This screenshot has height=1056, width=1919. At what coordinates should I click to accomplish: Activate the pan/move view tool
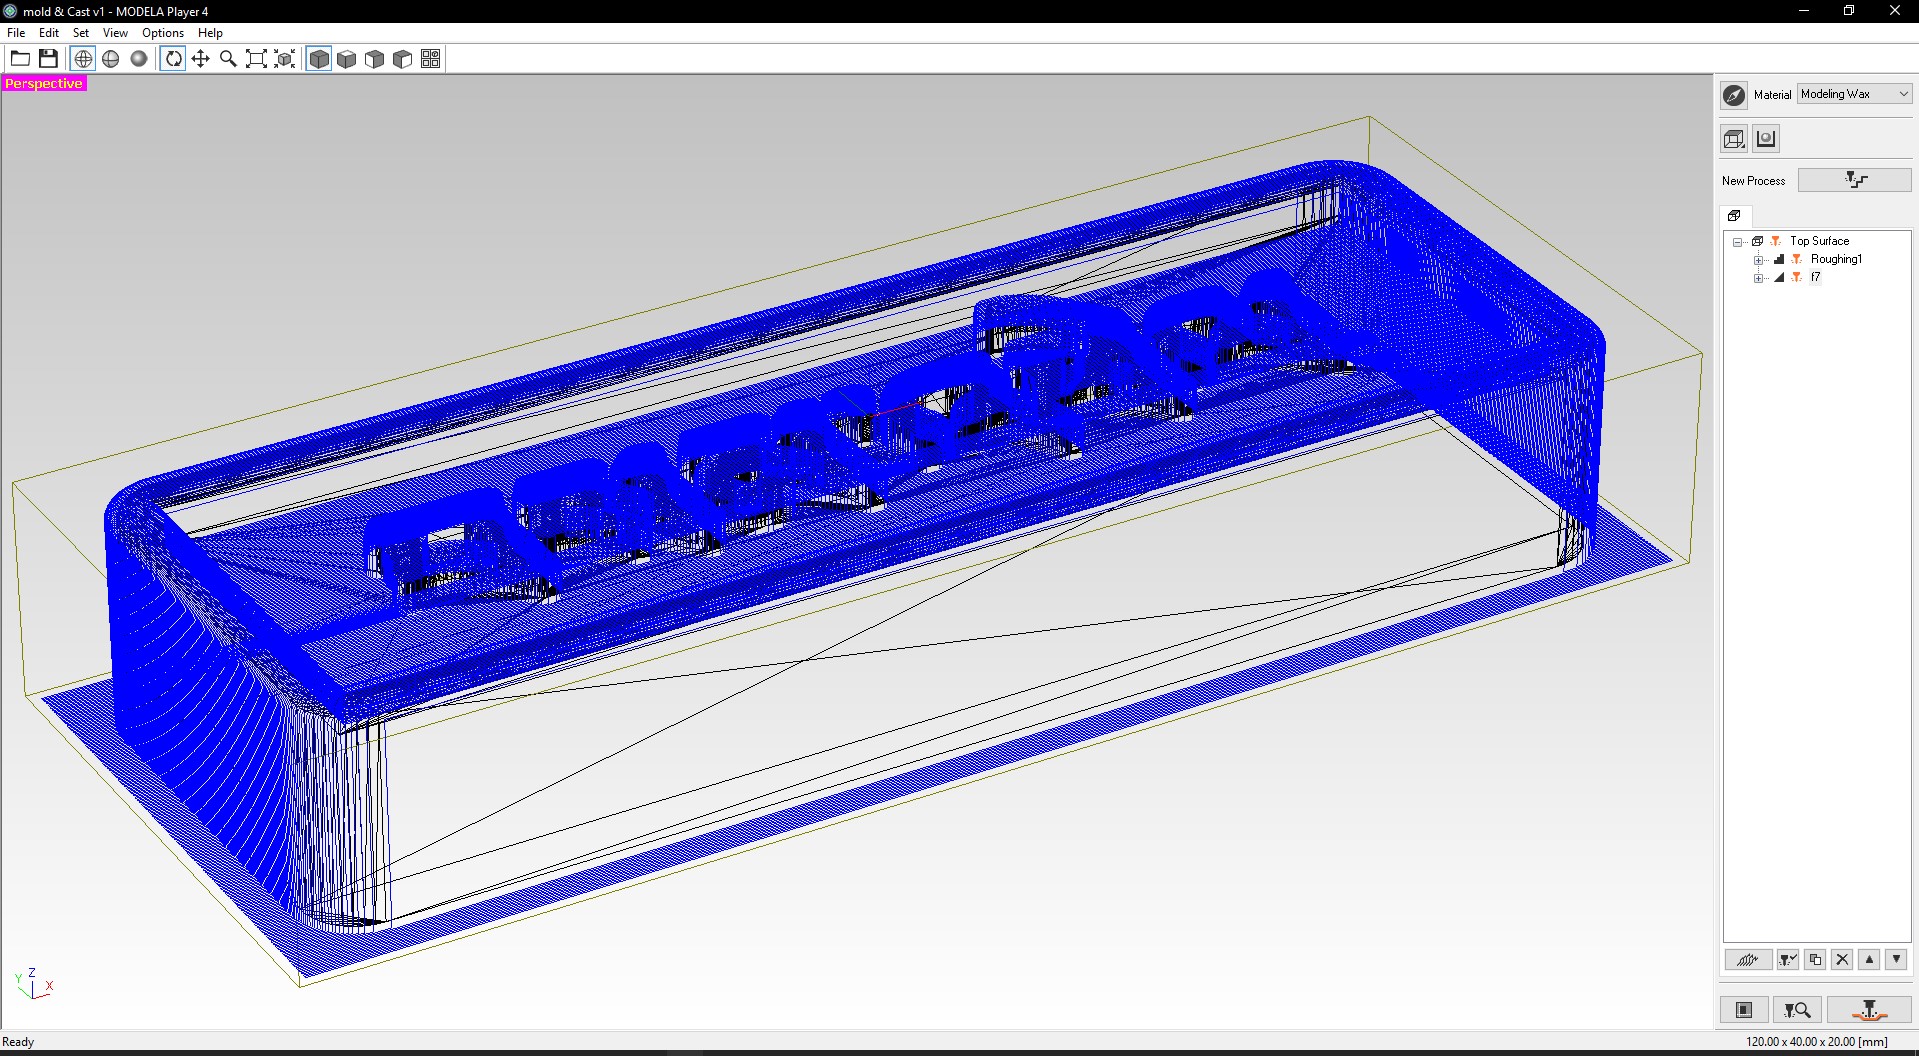click(x=201, y=59)
